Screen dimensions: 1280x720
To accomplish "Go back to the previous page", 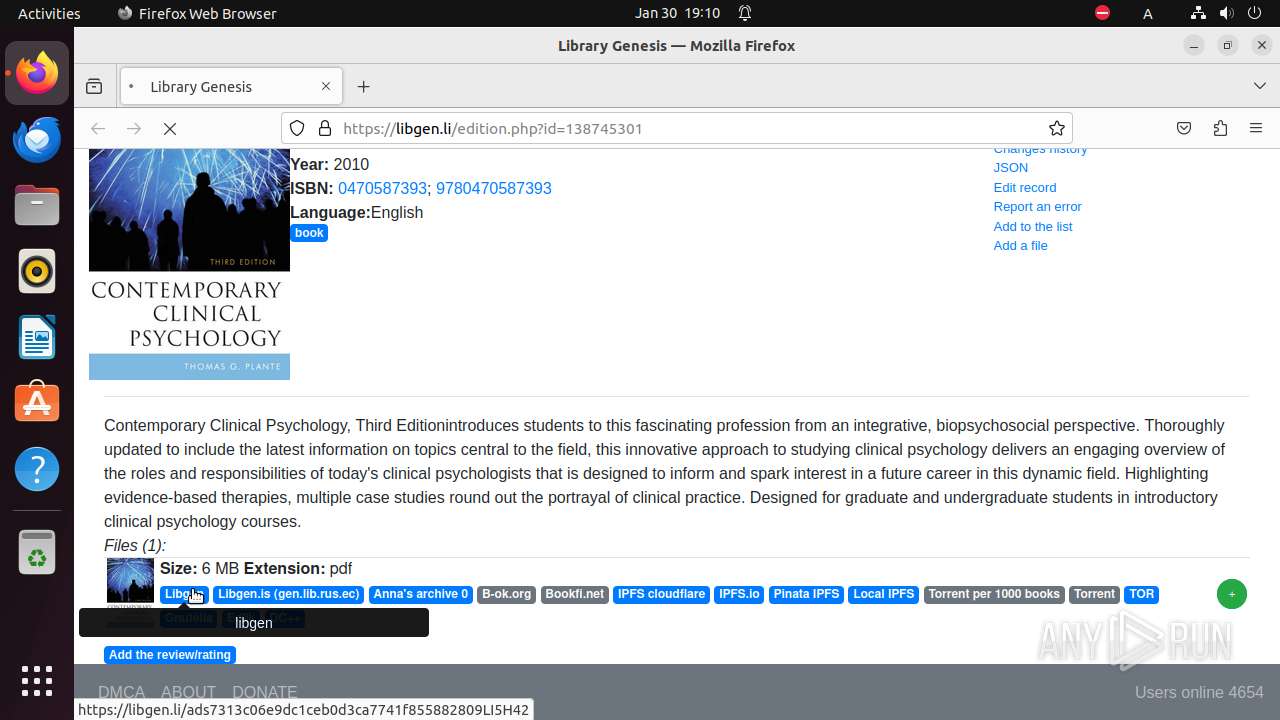I will (98, 128).
